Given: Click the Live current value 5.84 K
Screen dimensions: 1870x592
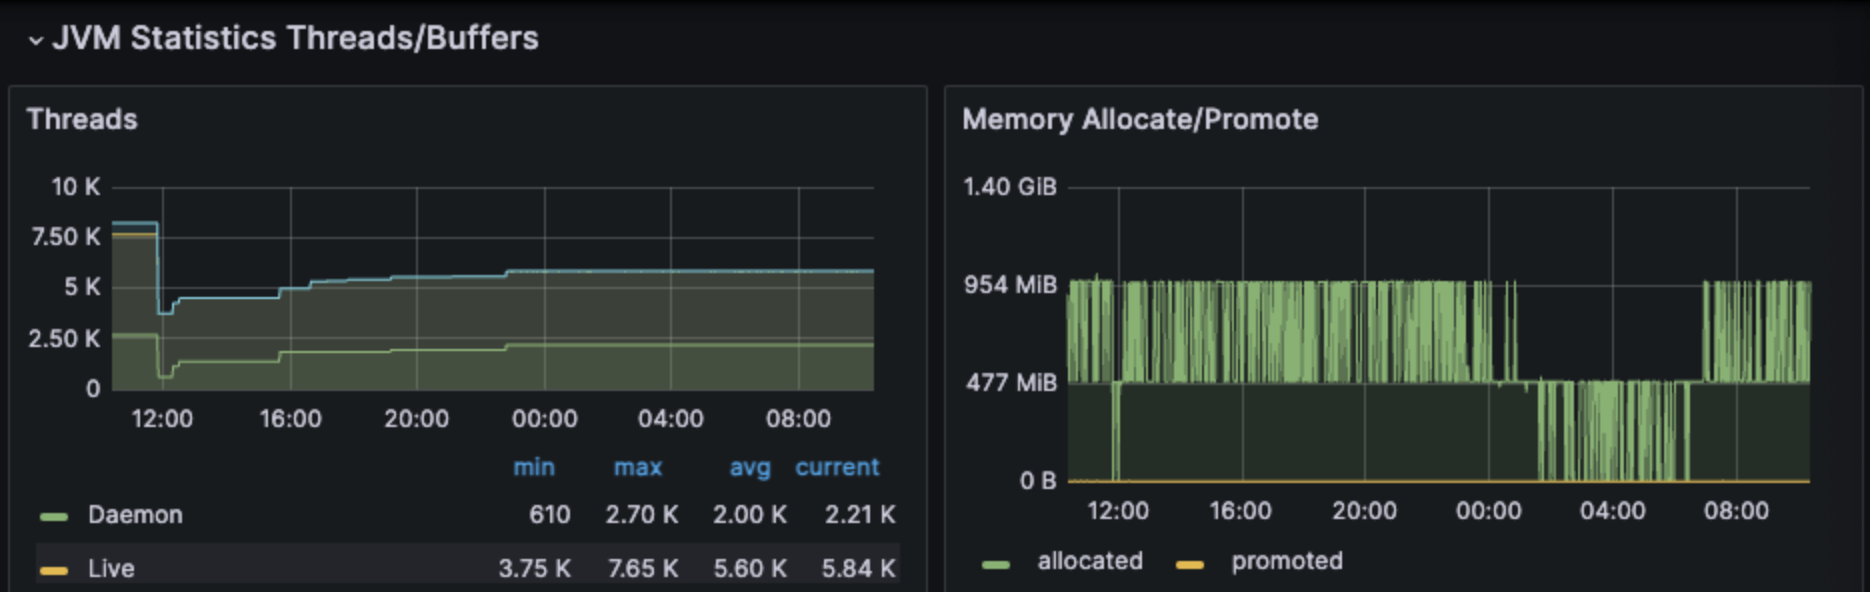Looking at the screenshot, I should [858, 569].
